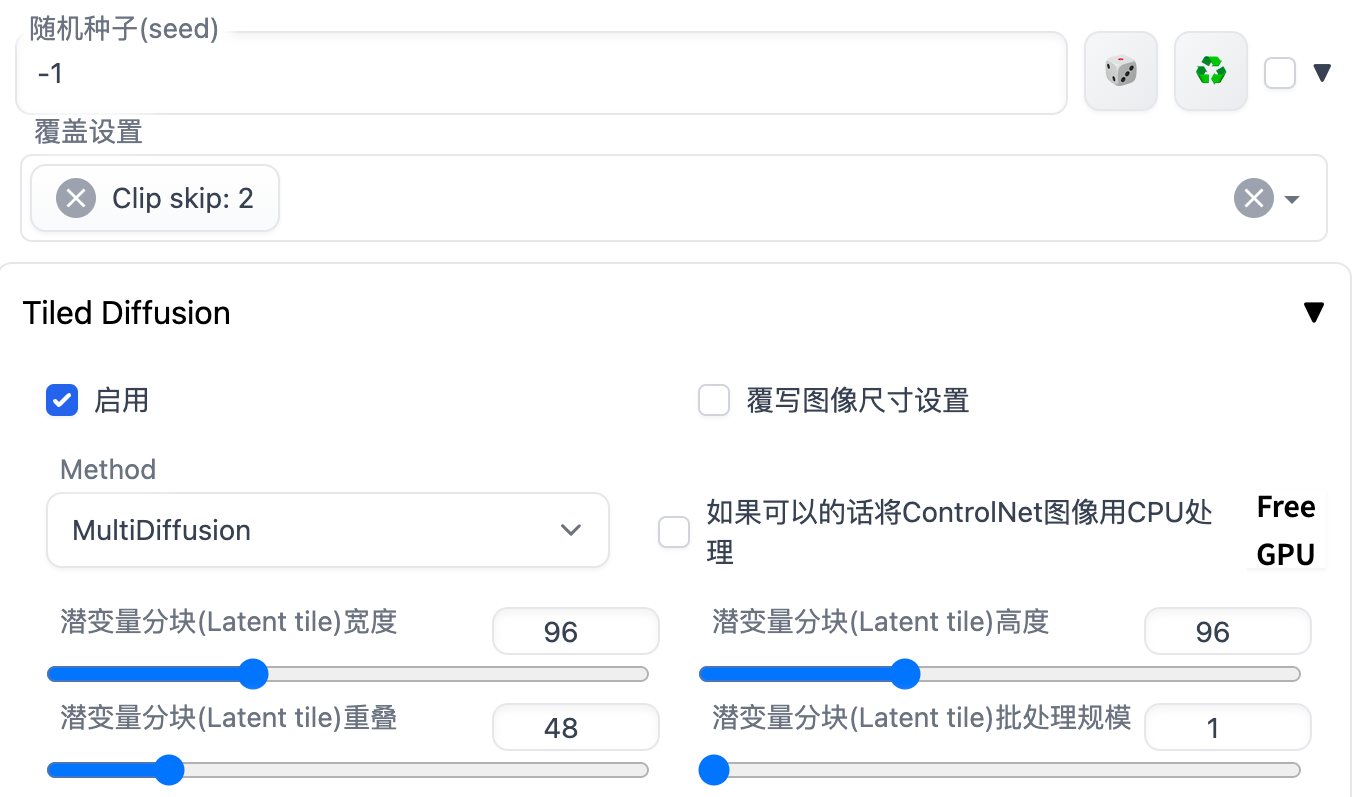The height and width of the screenshot is (797, 1356).
Task: Click the Latent tile width slider handle
Action: pos(254,674)
